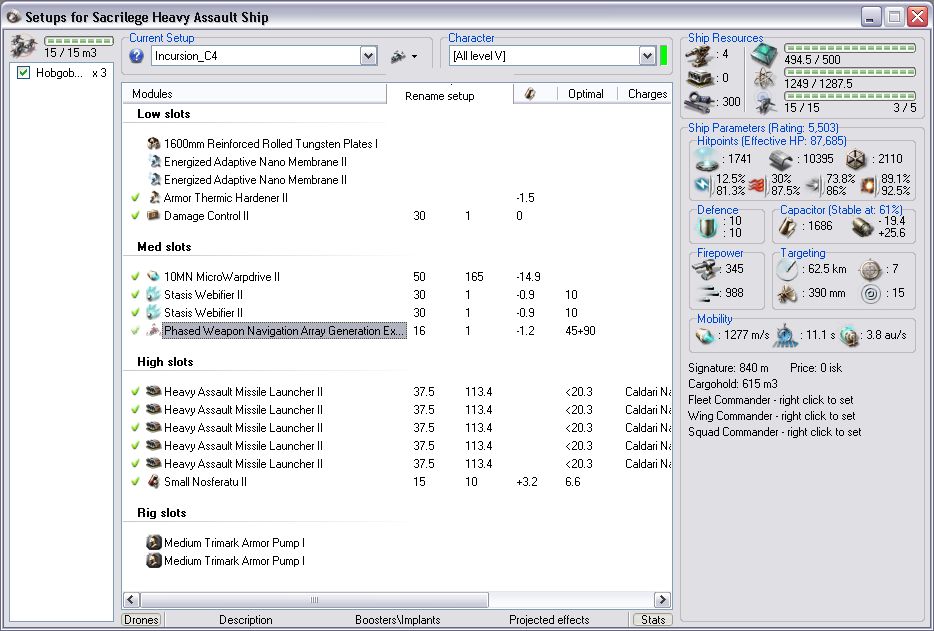Click the Small Nosferatu II module icon
This screenshot has width=934, height=631.
tap(154, 482)
